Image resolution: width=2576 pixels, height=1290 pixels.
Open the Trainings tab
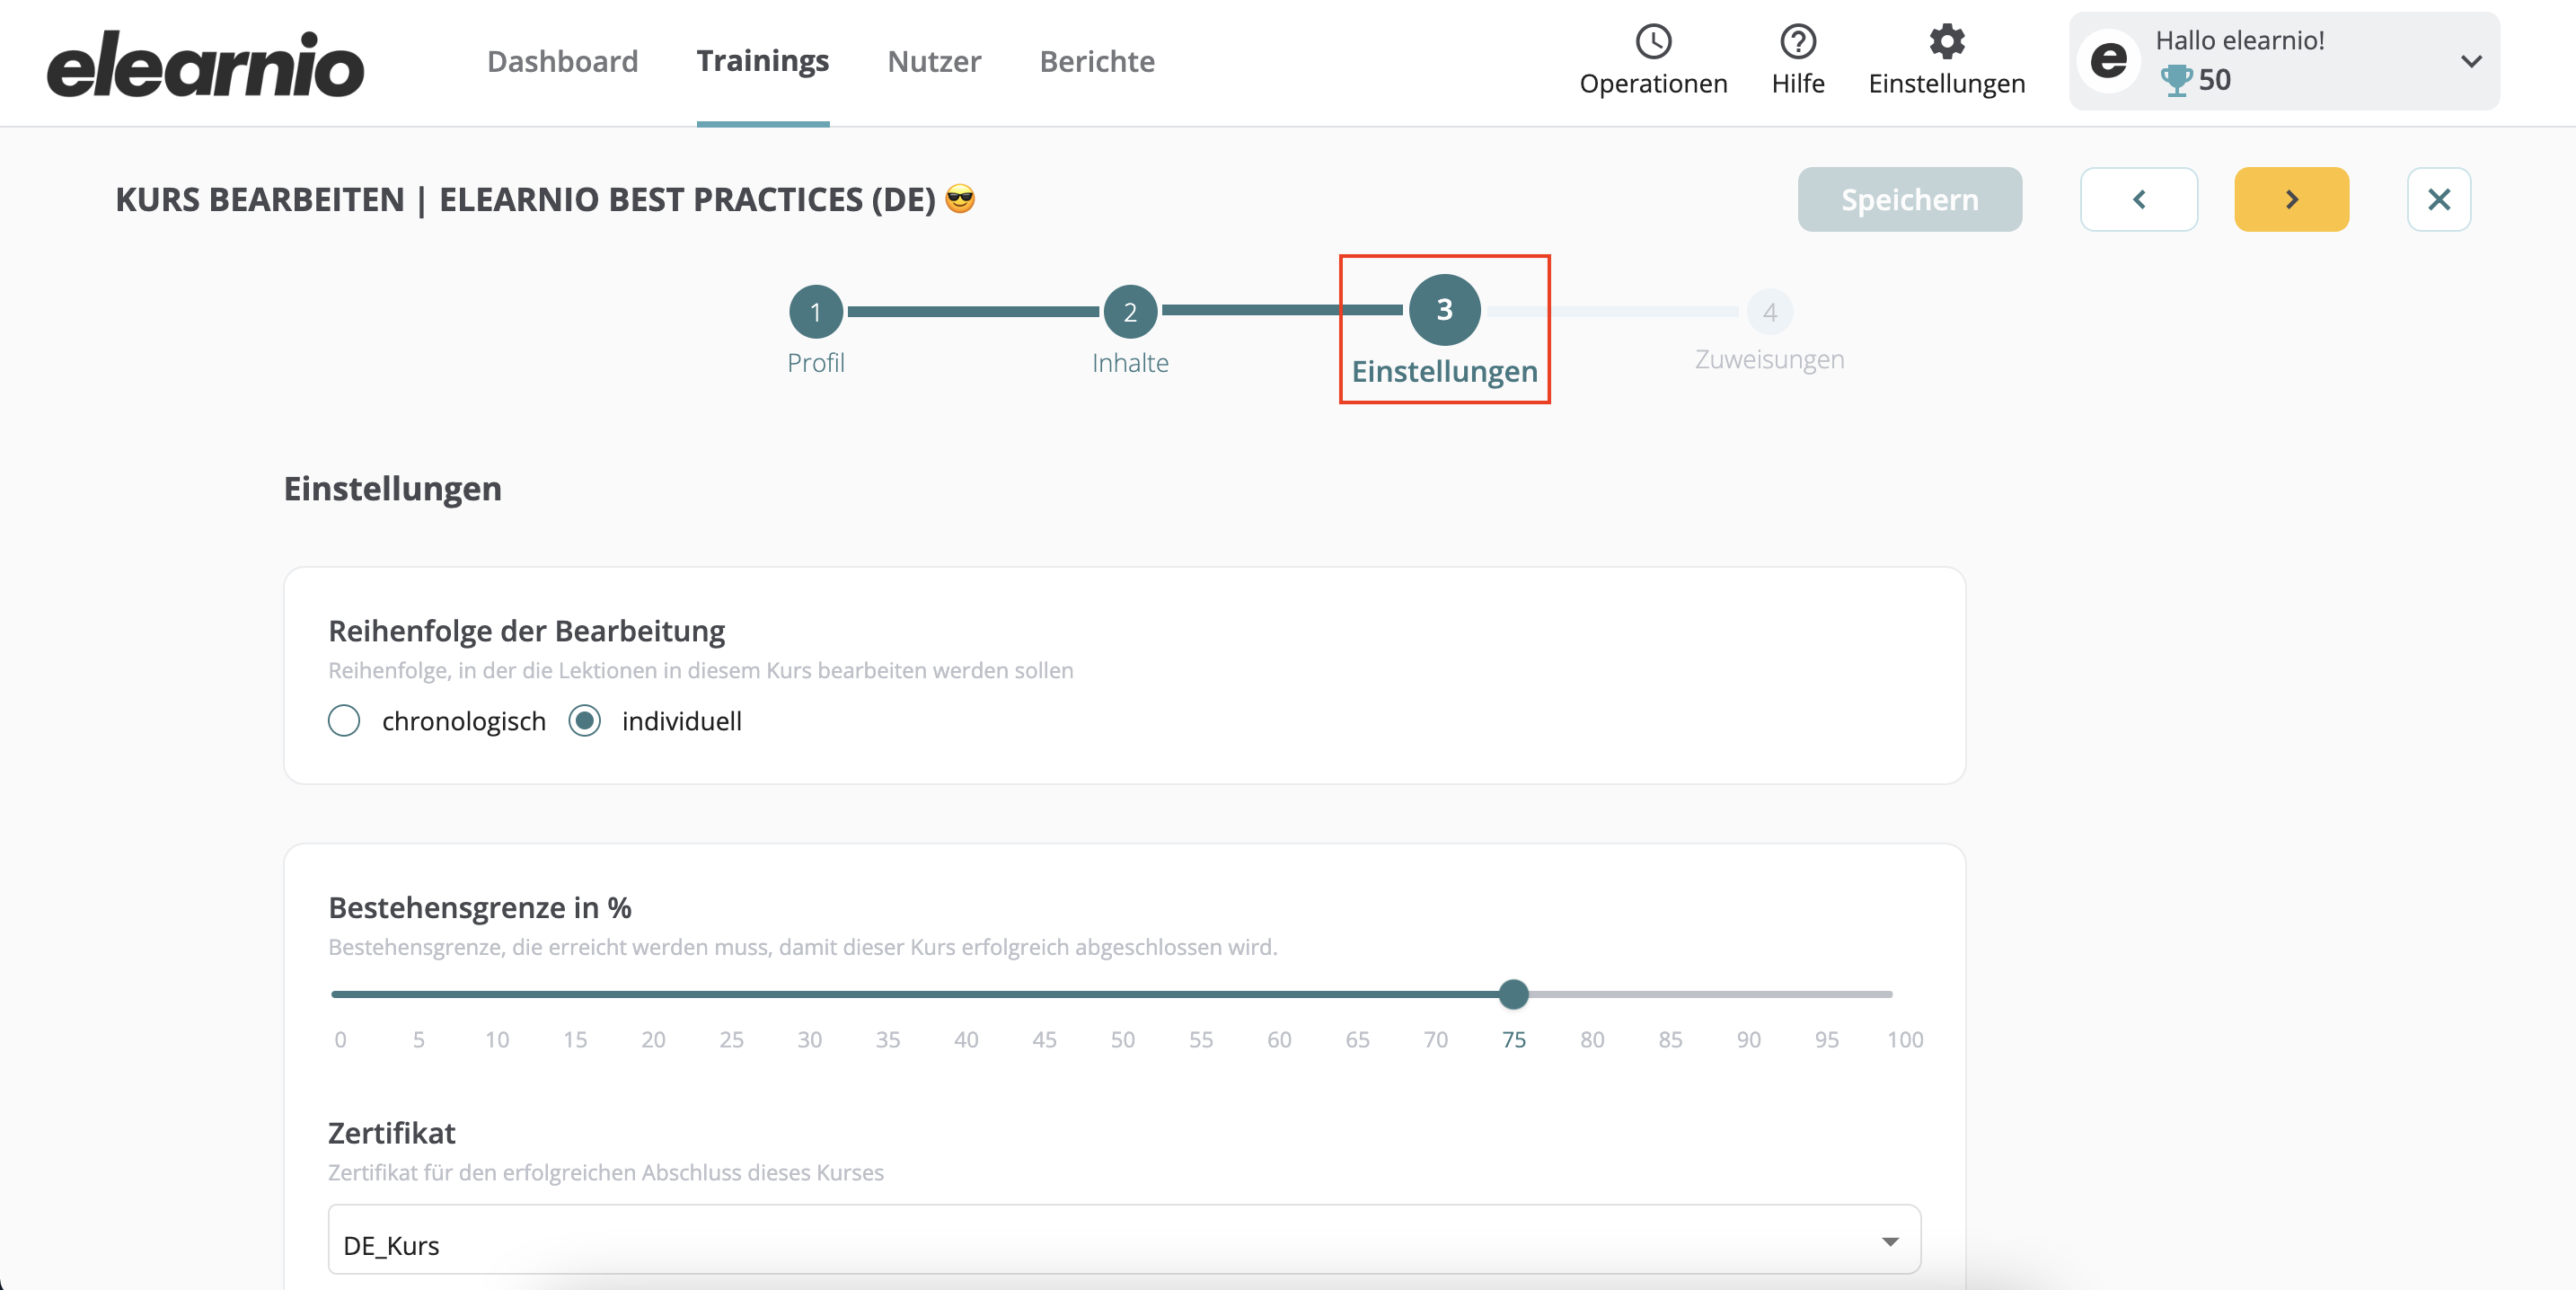click(x=762, y=61)
